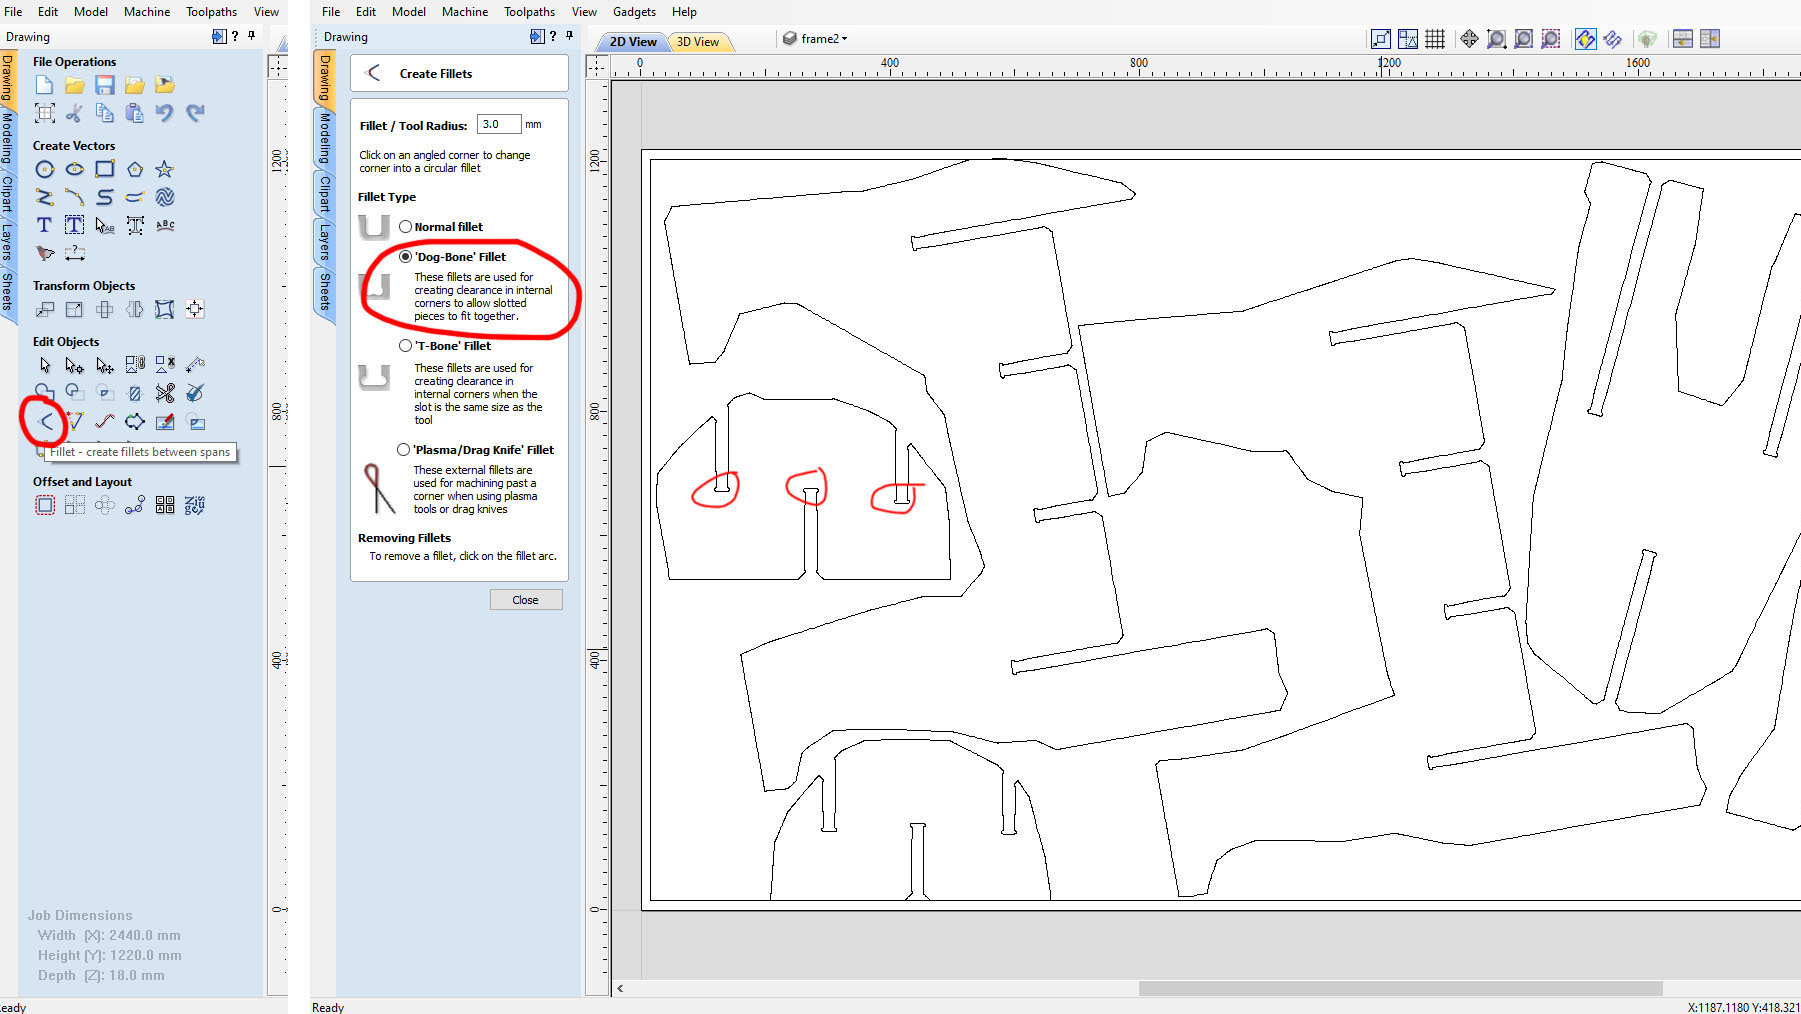Click the Undo arrow icon

(x=164, y=113)
